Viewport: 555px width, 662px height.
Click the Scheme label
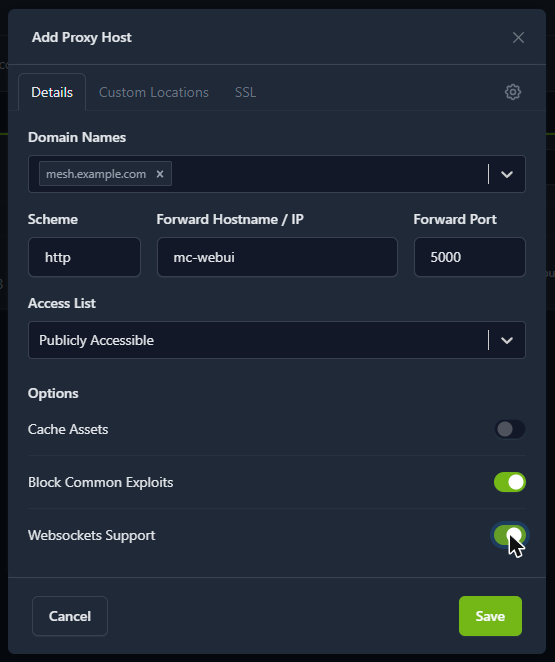53,220
